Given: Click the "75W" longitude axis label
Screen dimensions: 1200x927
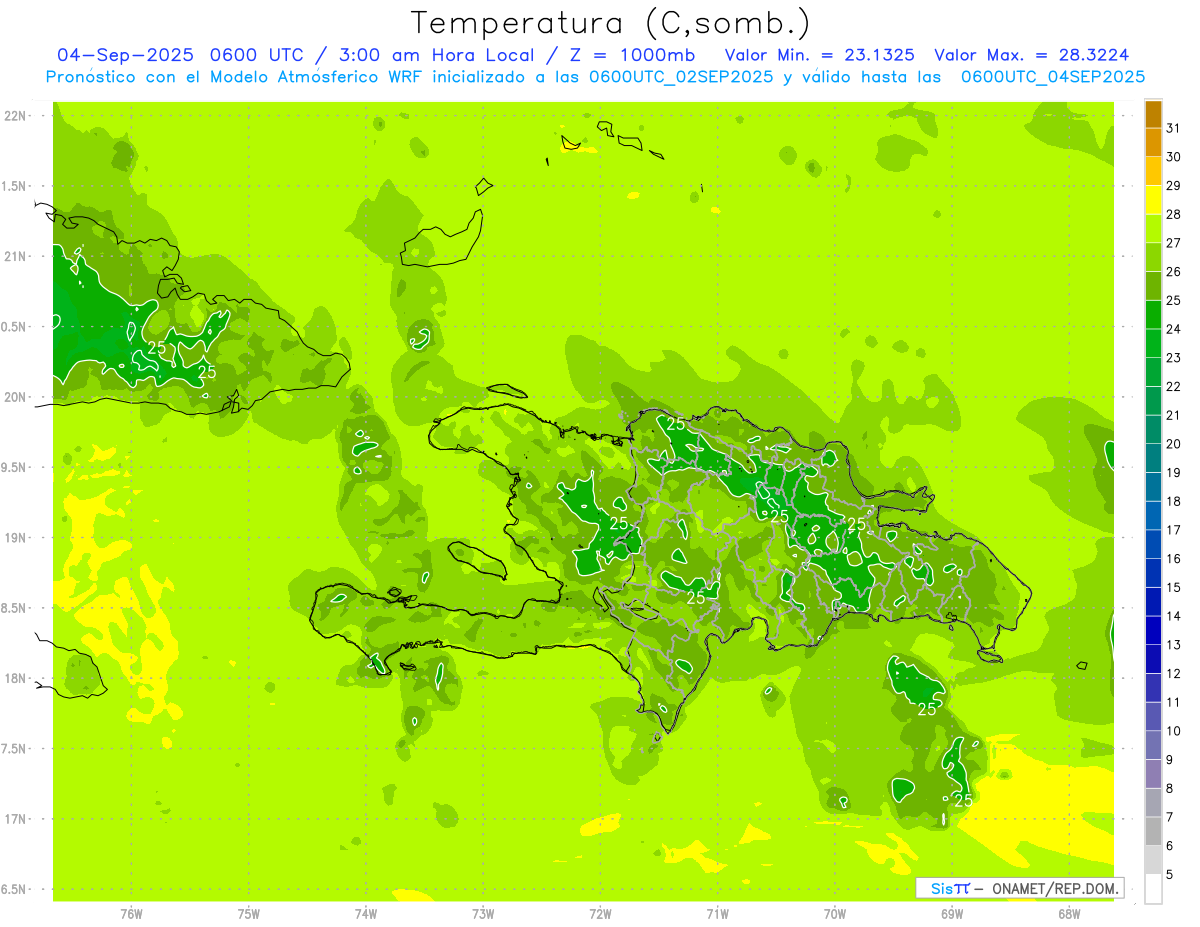Looking at the screenshot, I should coord(249,914).
